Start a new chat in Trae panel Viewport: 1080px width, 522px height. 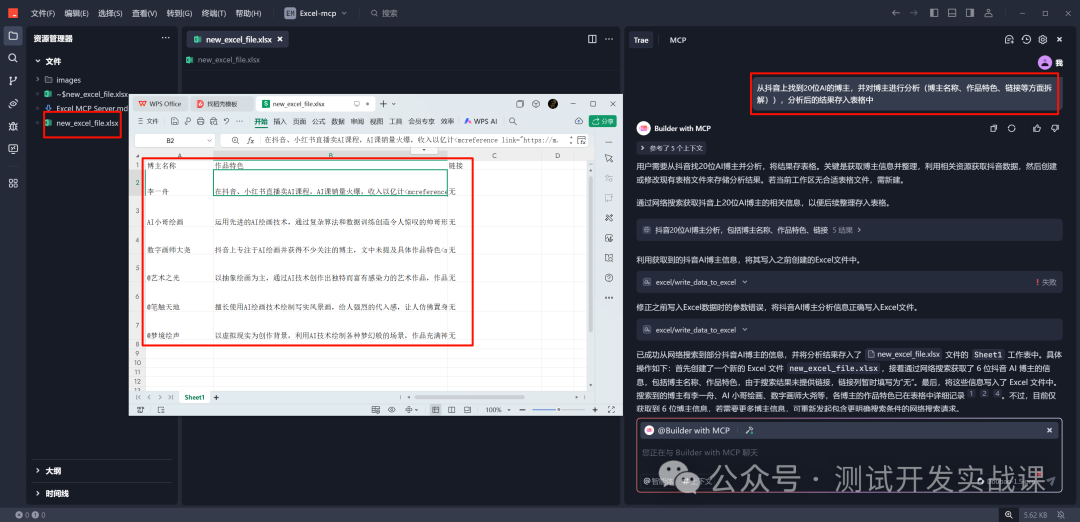(1010, 39)
